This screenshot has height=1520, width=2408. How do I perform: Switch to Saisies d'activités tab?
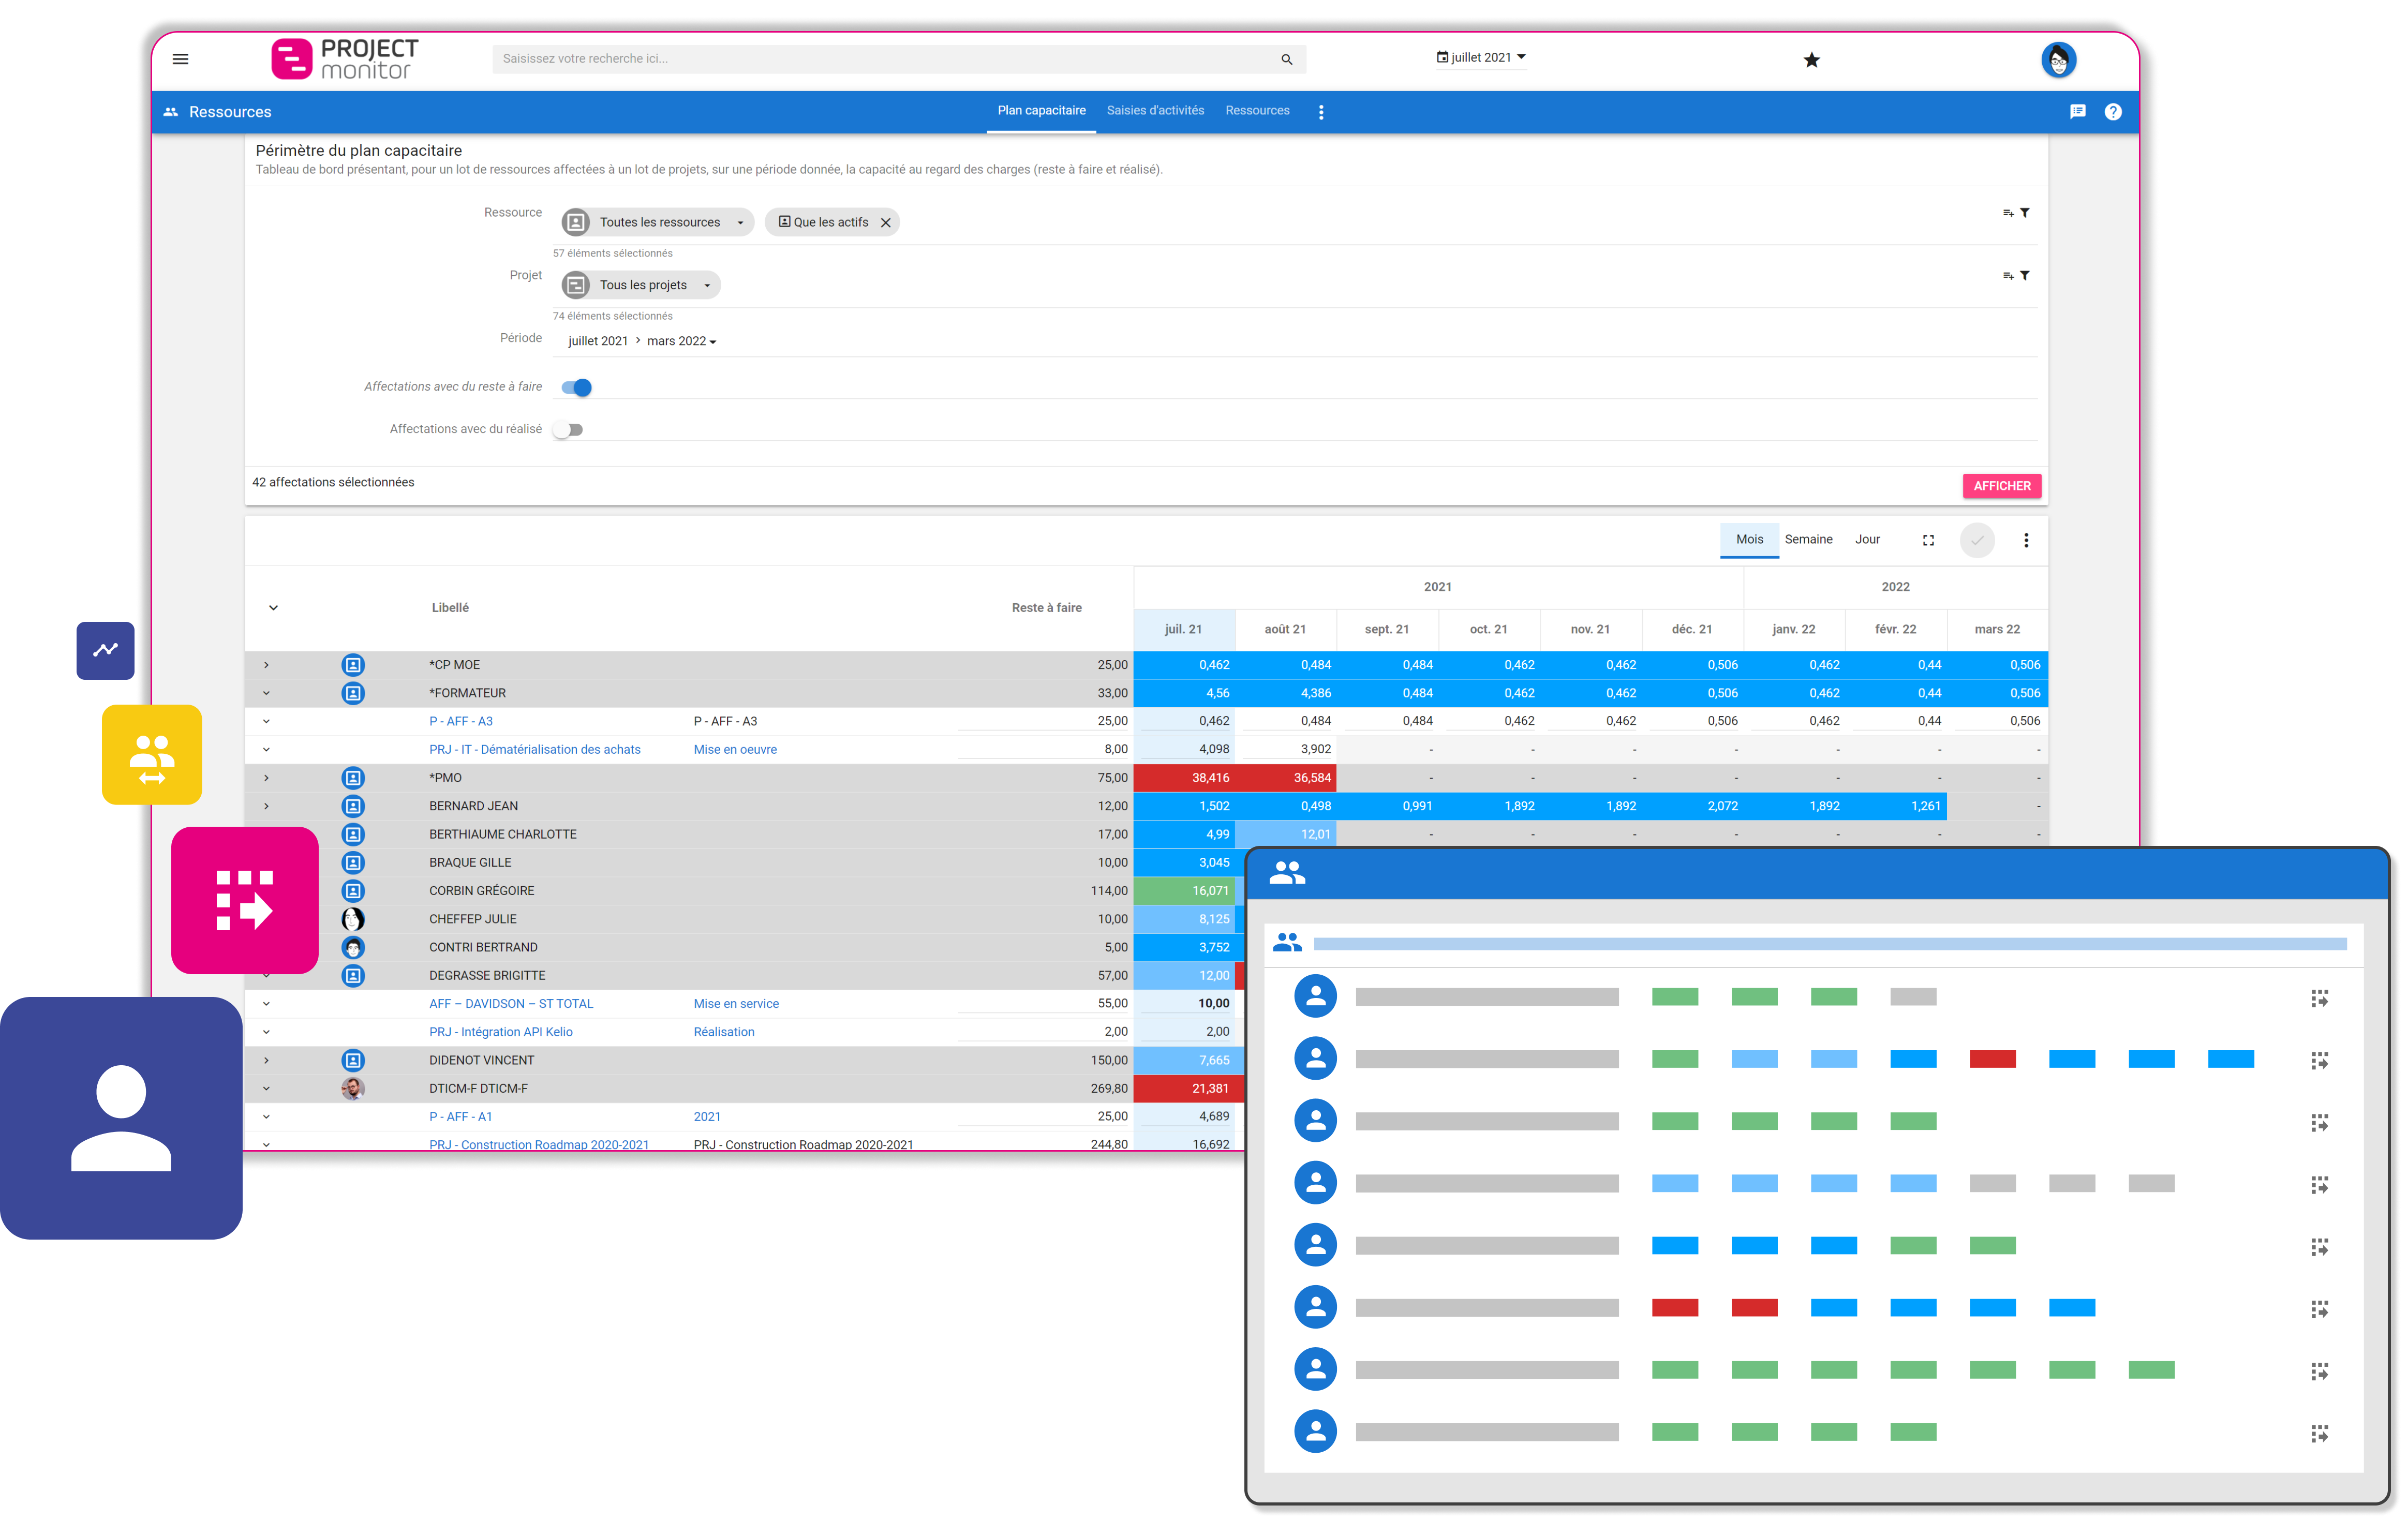pos(1155,111)
